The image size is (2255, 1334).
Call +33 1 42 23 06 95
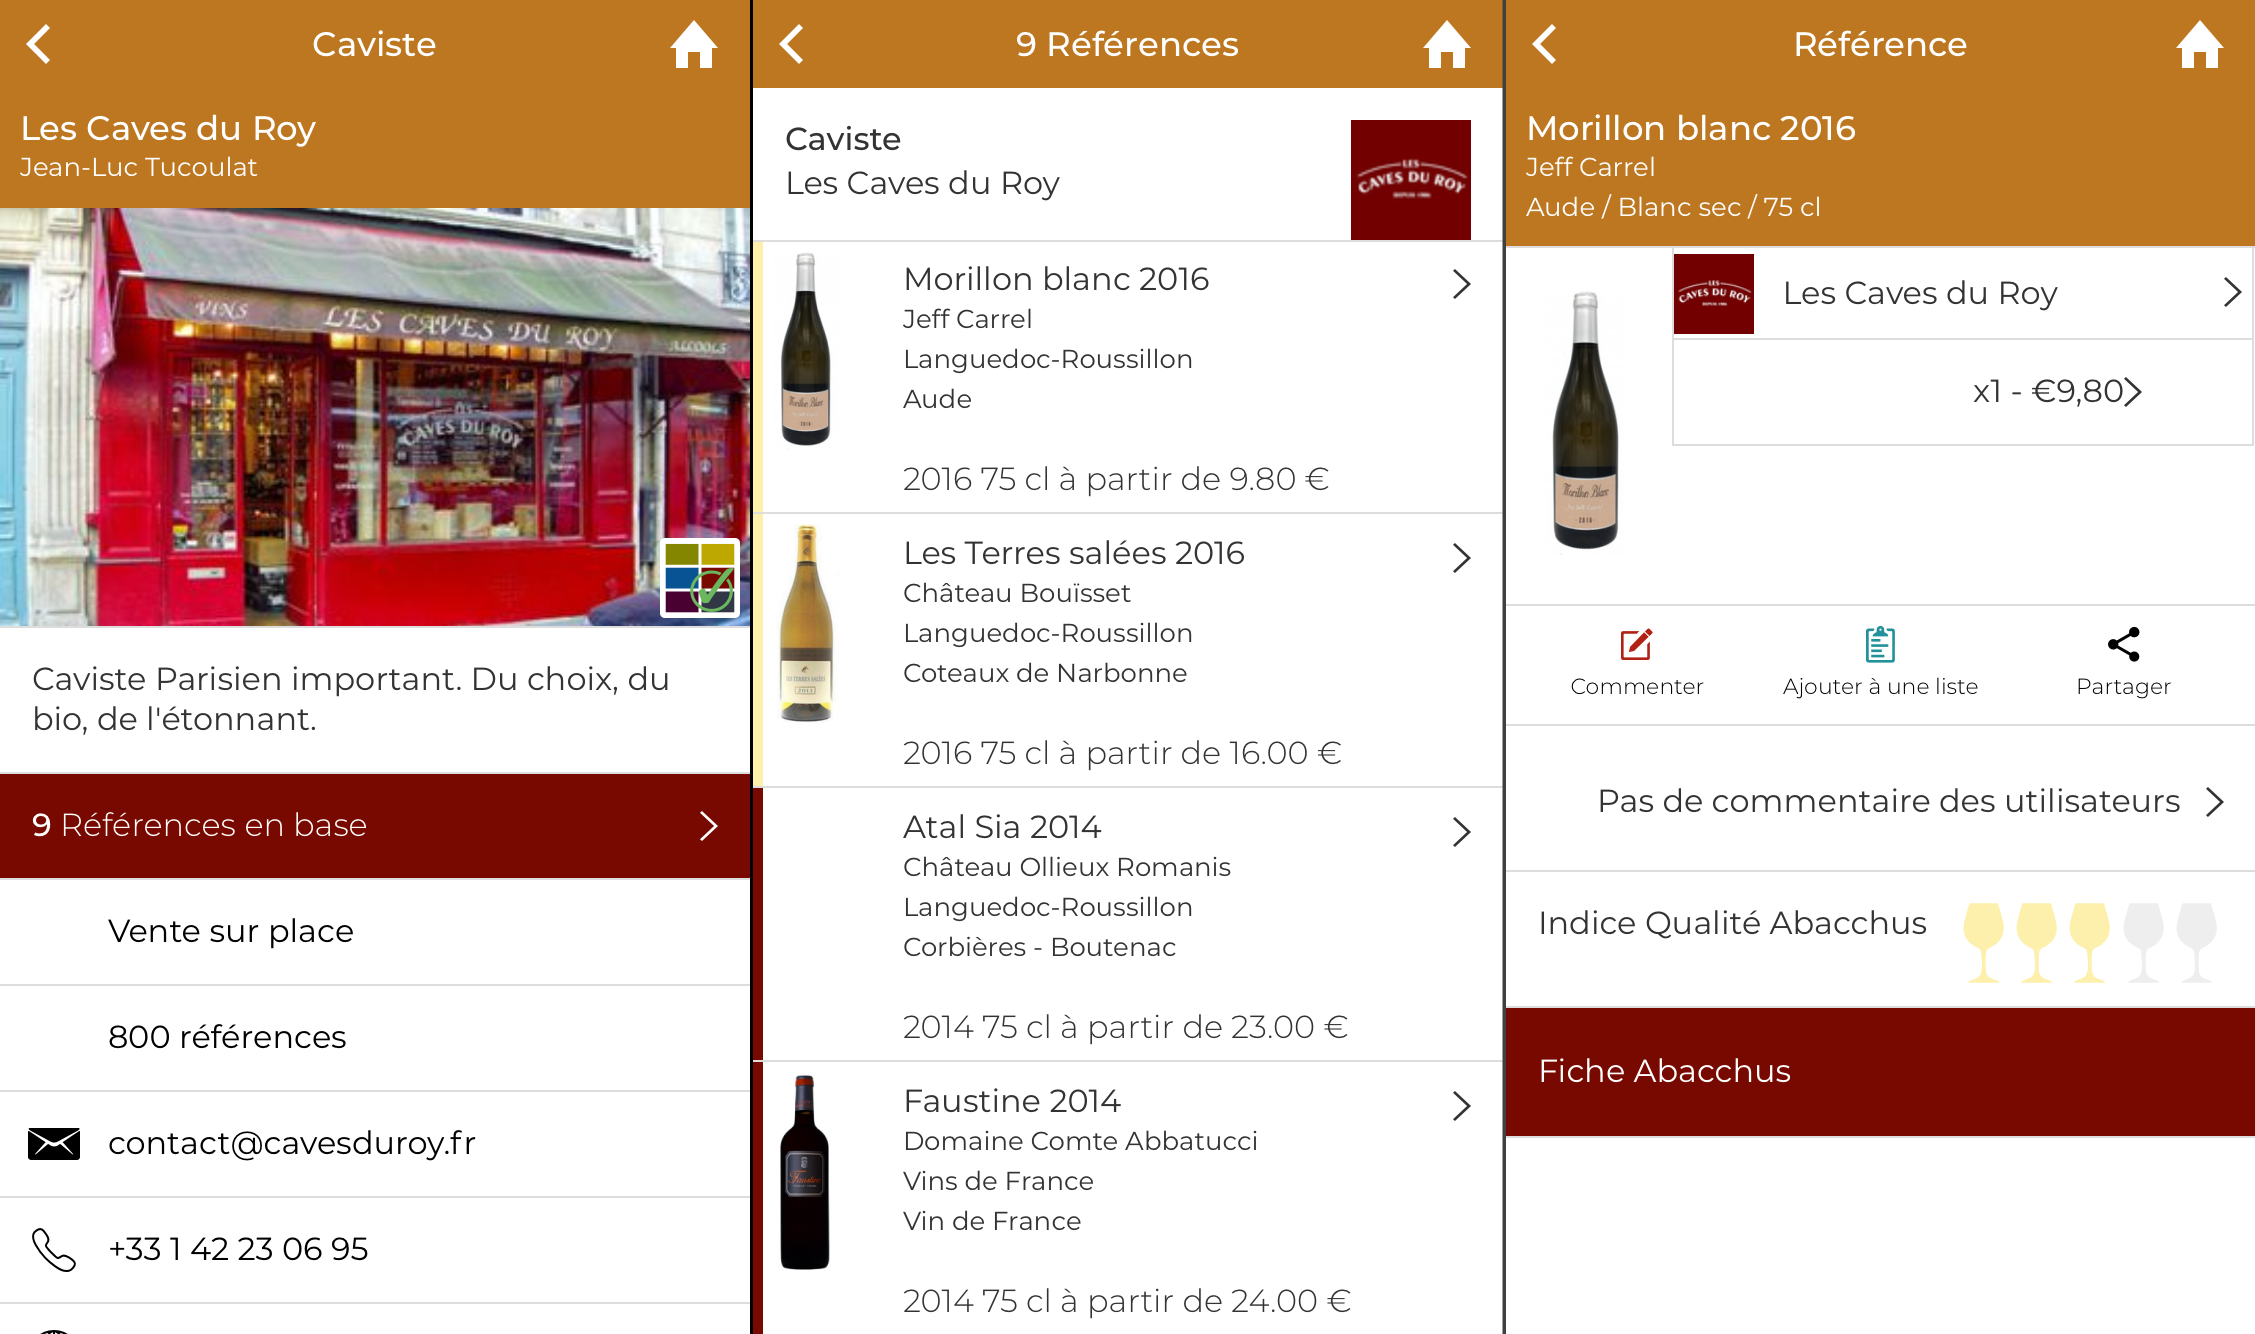coord(238,1249)
